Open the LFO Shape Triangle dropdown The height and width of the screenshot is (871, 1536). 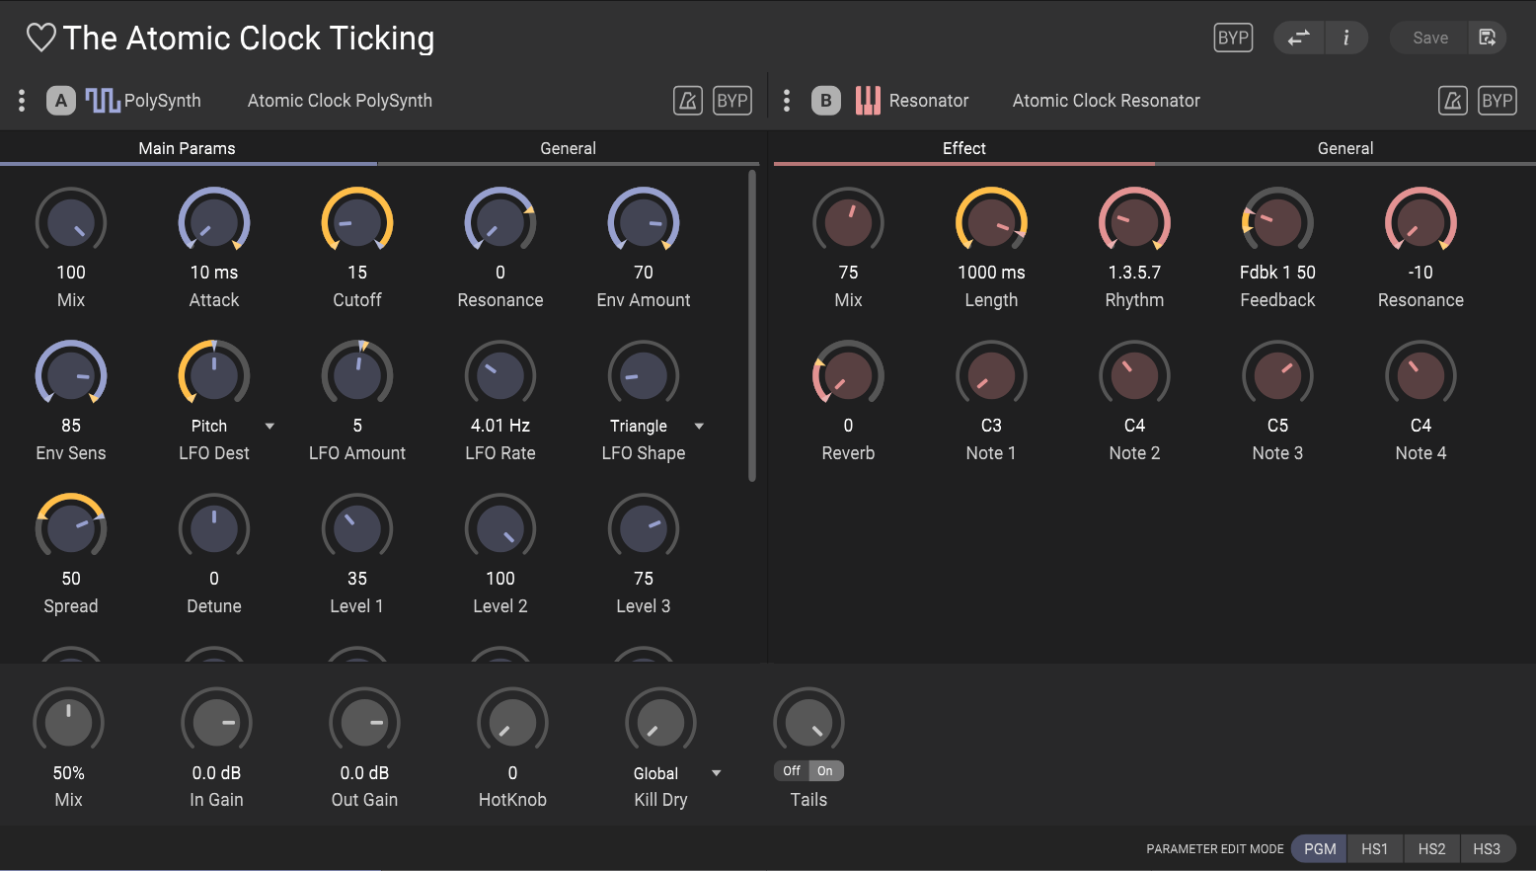(656, 426)
